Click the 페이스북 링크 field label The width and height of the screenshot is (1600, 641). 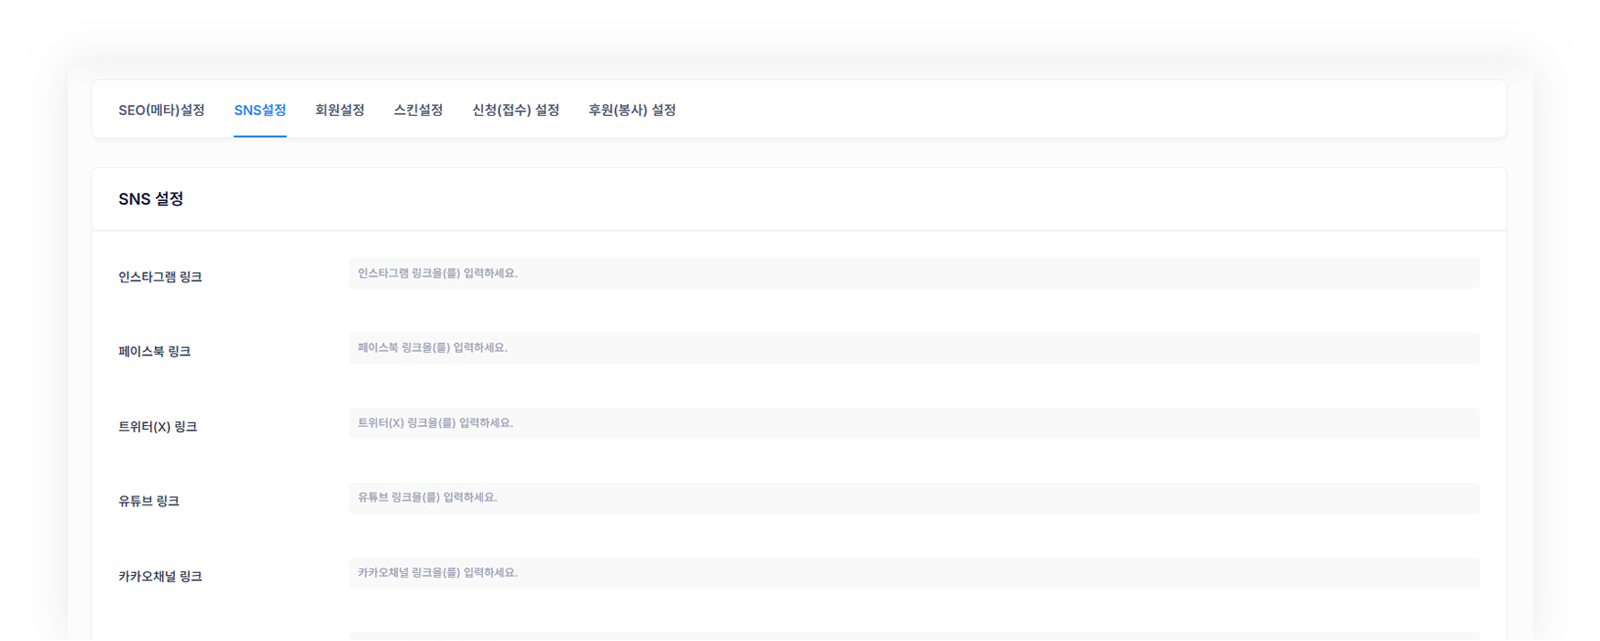154,352
